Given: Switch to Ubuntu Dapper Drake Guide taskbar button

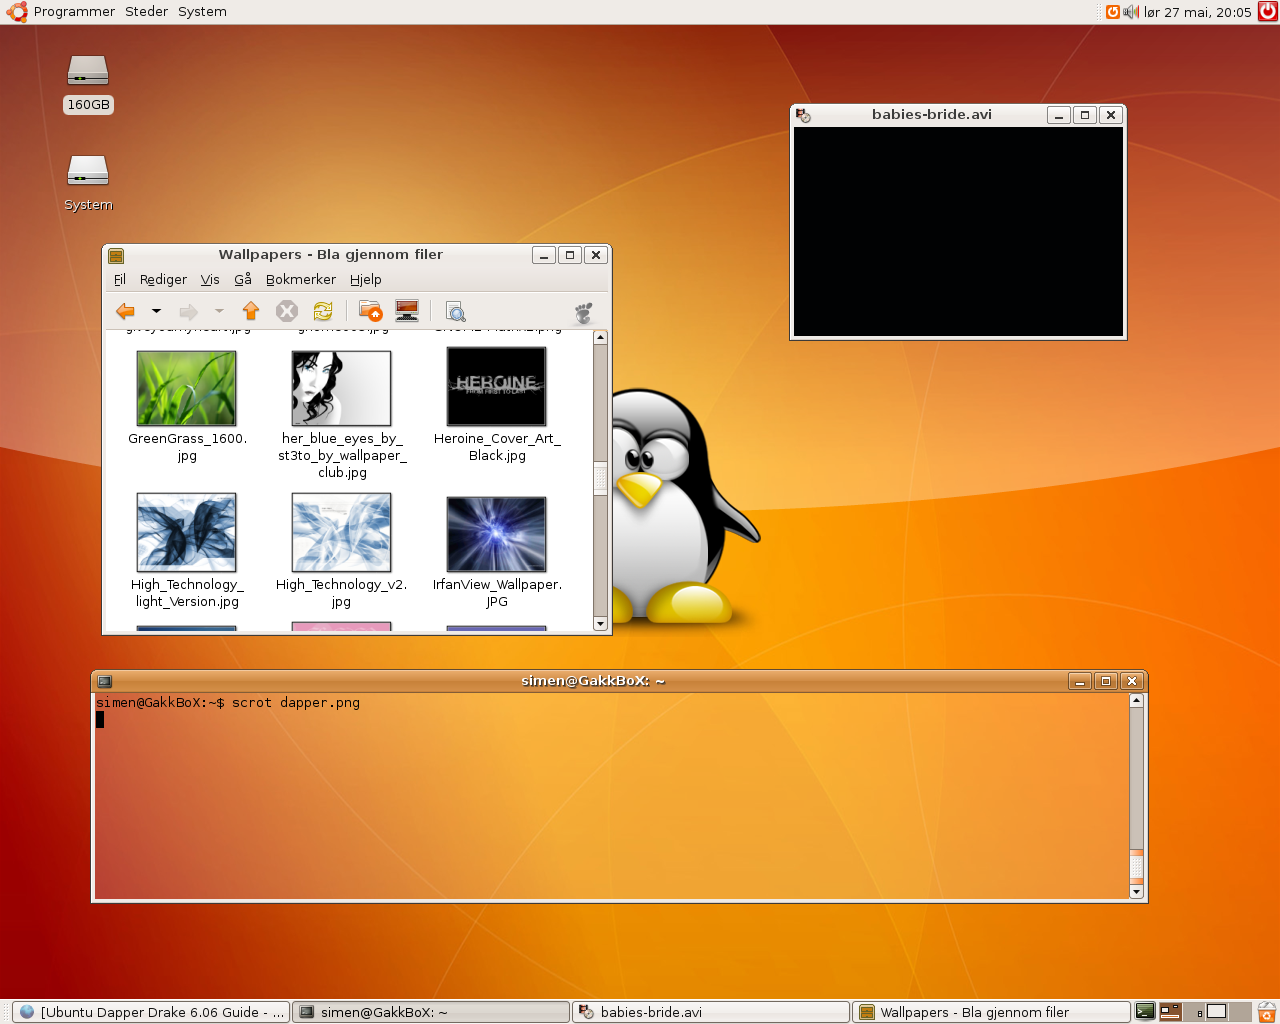Looking at the screenshot, I should [151, 1012].
